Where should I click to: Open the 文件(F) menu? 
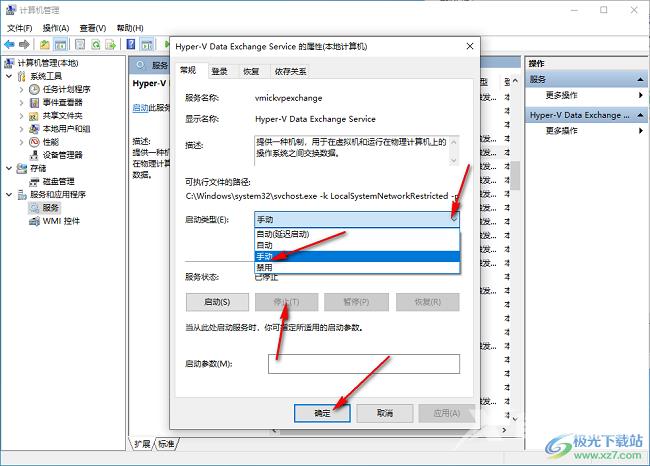point(19,28)
